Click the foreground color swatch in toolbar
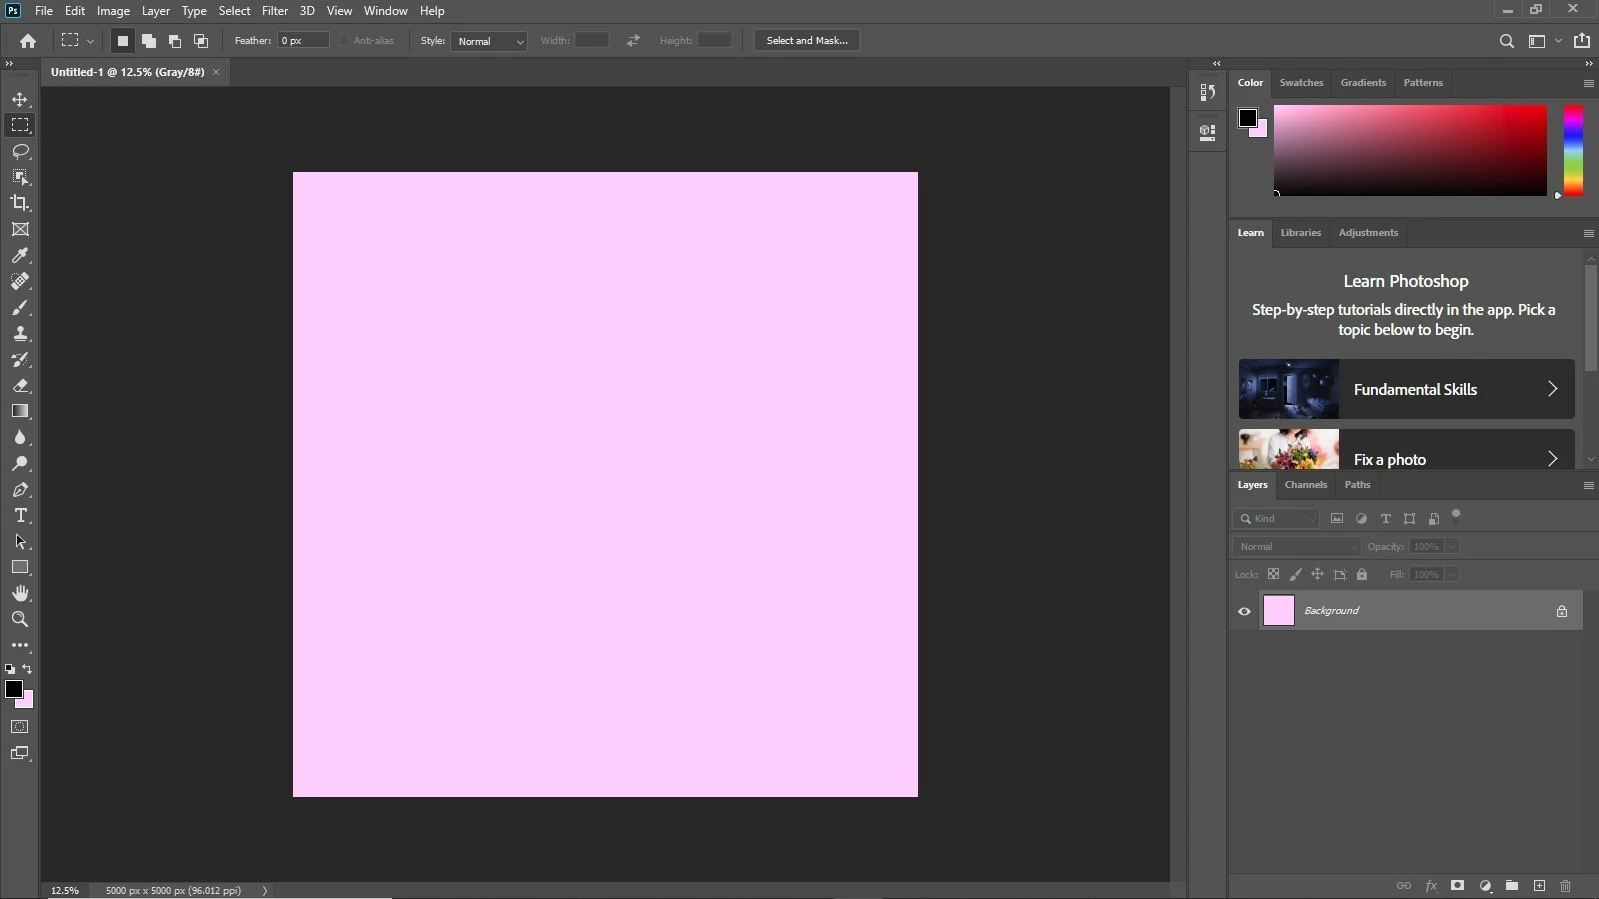Image resolution: width=1599 pixels, height=899 pixels. point(14,689)
